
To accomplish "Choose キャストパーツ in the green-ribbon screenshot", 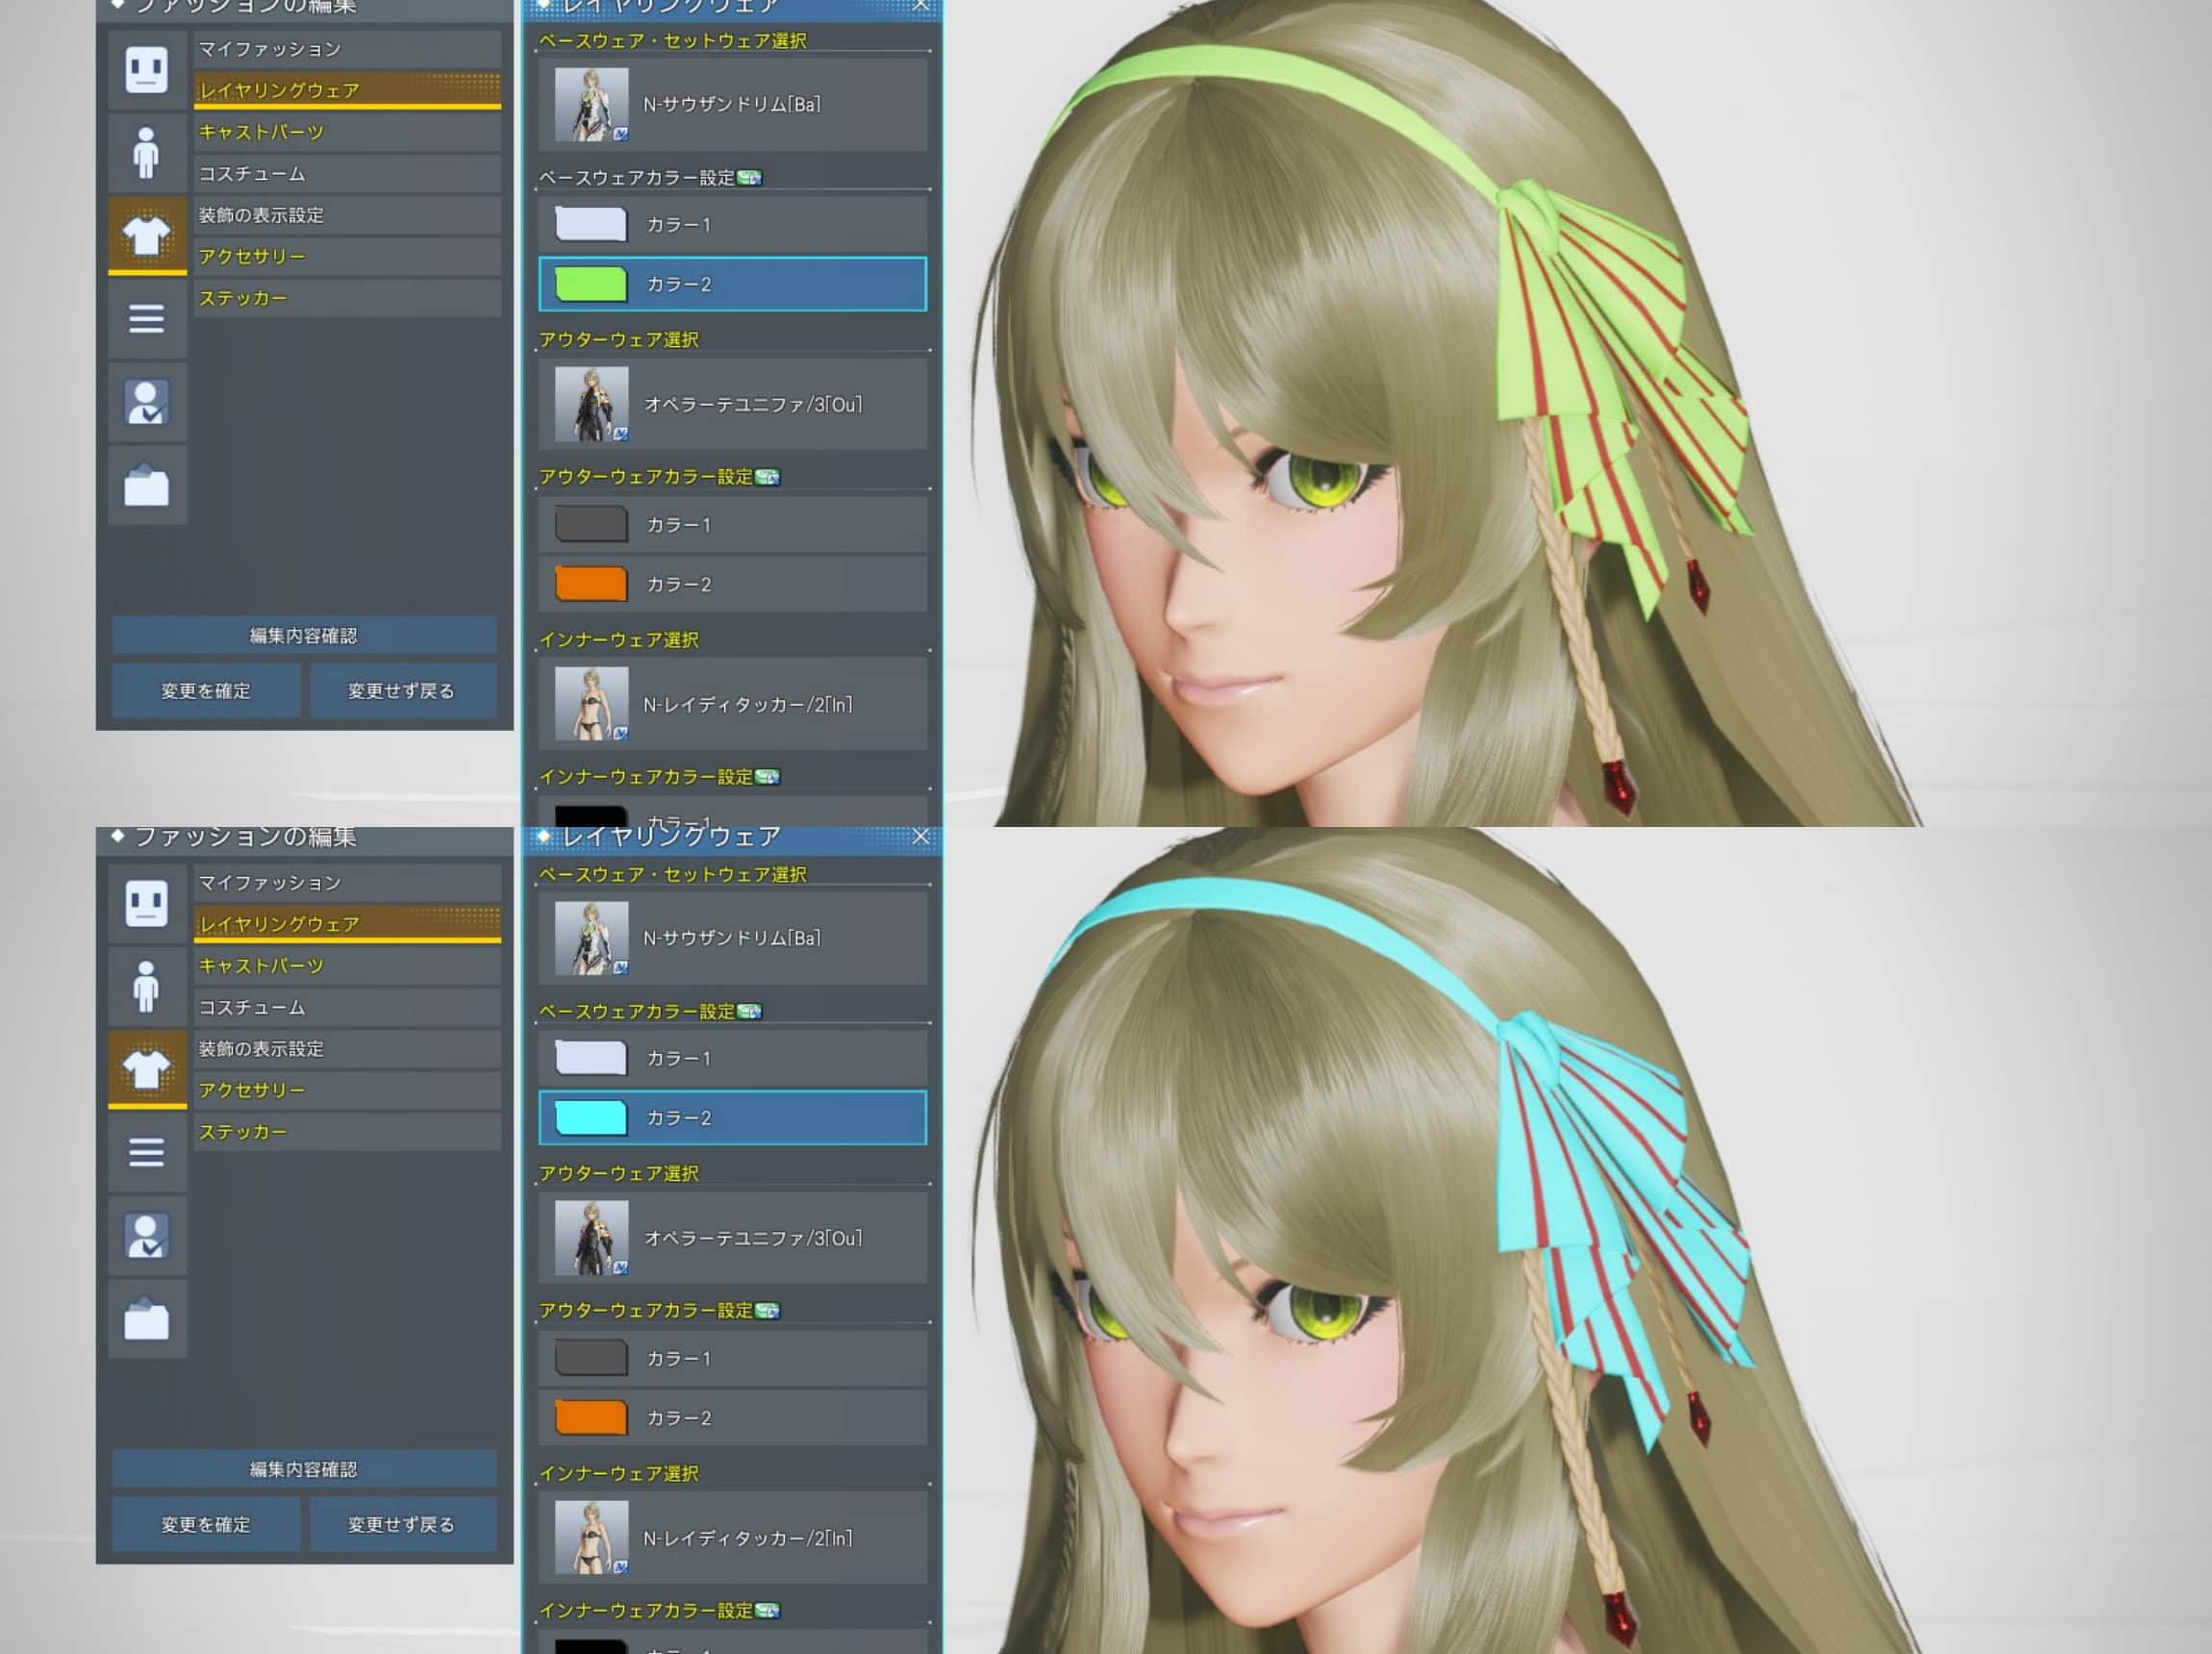I will tap(347, 132).
